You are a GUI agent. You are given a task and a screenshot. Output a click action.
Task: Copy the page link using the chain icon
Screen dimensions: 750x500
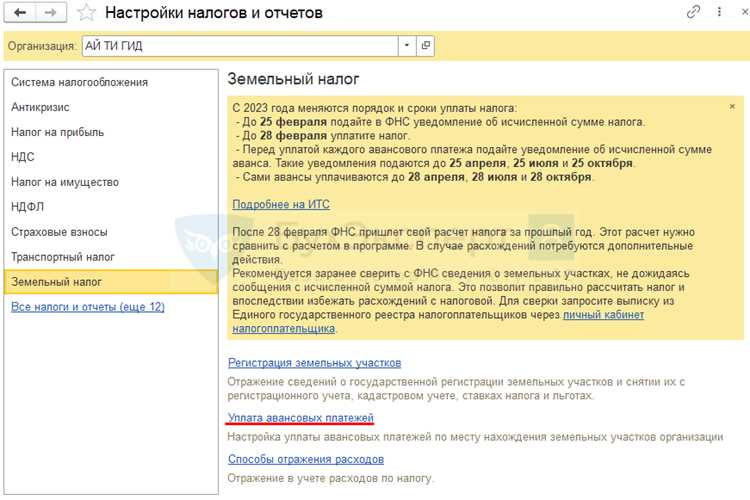click(x=693, y=12)
